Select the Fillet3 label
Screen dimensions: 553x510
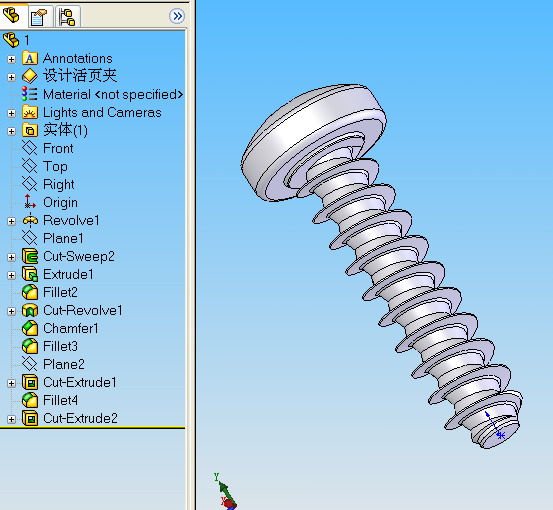pyautogui.click(x=60, y=346)
